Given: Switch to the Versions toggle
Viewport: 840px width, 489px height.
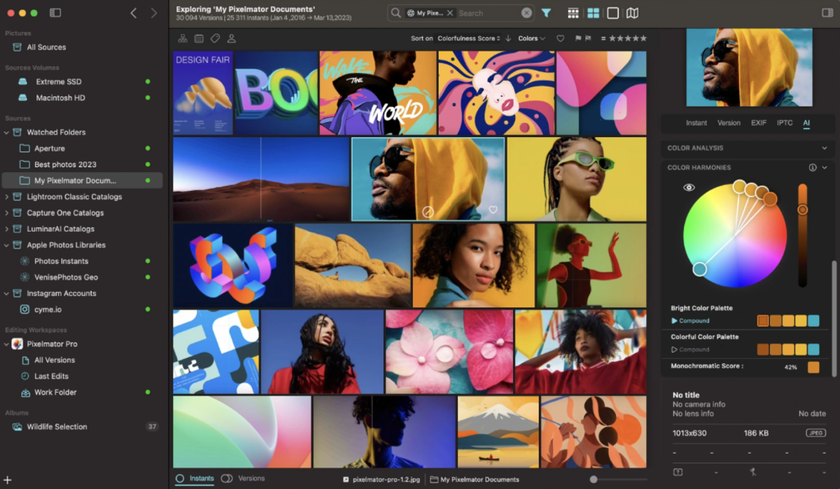Looking at the screenshot, I should click(243, 478).
